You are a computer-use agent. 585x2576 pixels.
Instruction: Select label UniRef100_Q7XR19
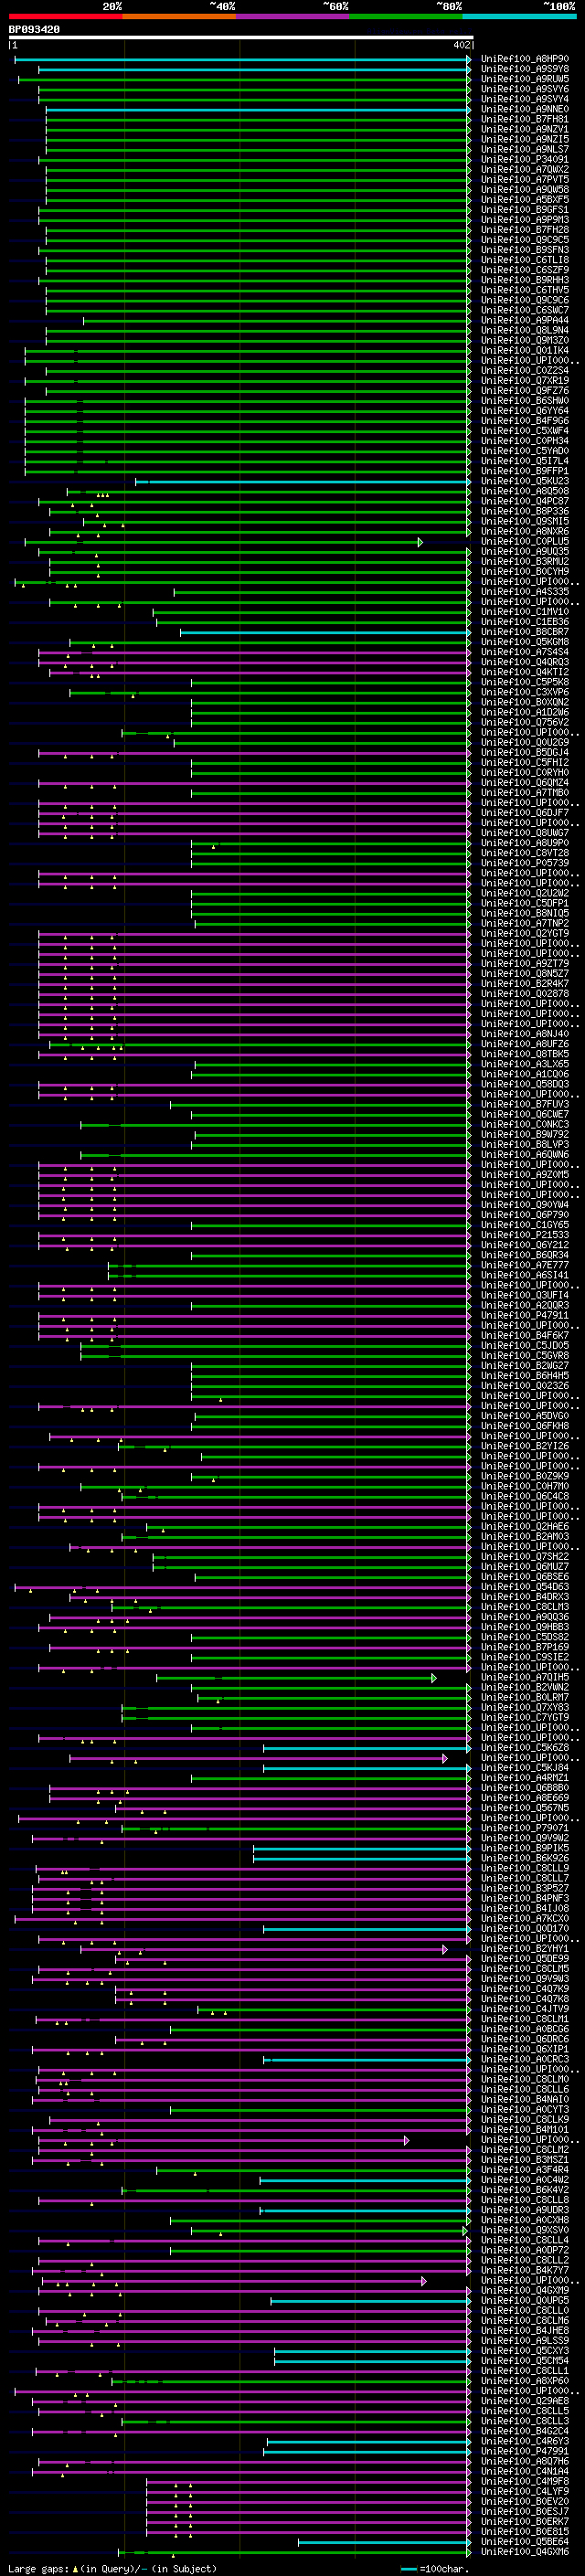[524, 380]
